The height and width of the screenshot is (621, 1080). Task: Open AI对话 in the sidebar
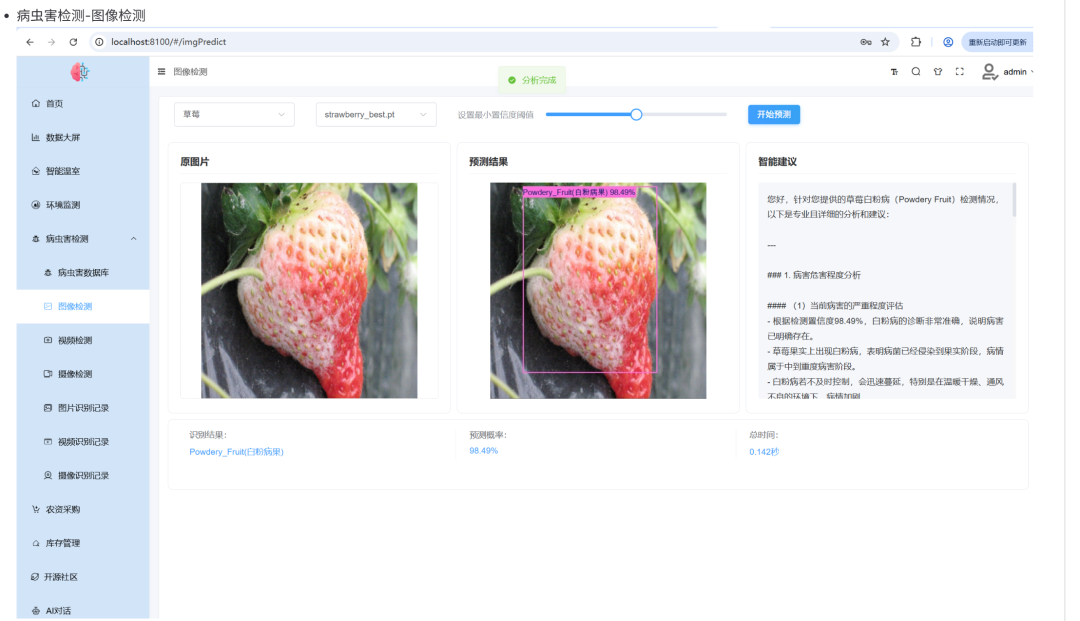point(83,611)
